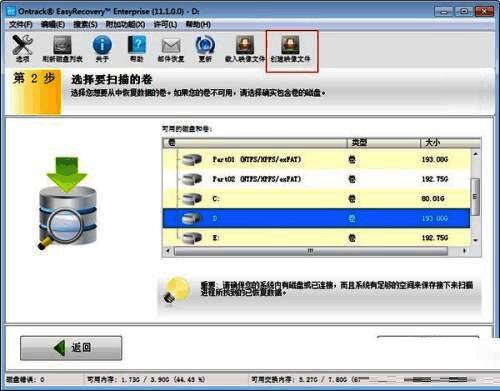Select the E: volume row
This screenshot has height=391, width=500.
coord(316,238)
